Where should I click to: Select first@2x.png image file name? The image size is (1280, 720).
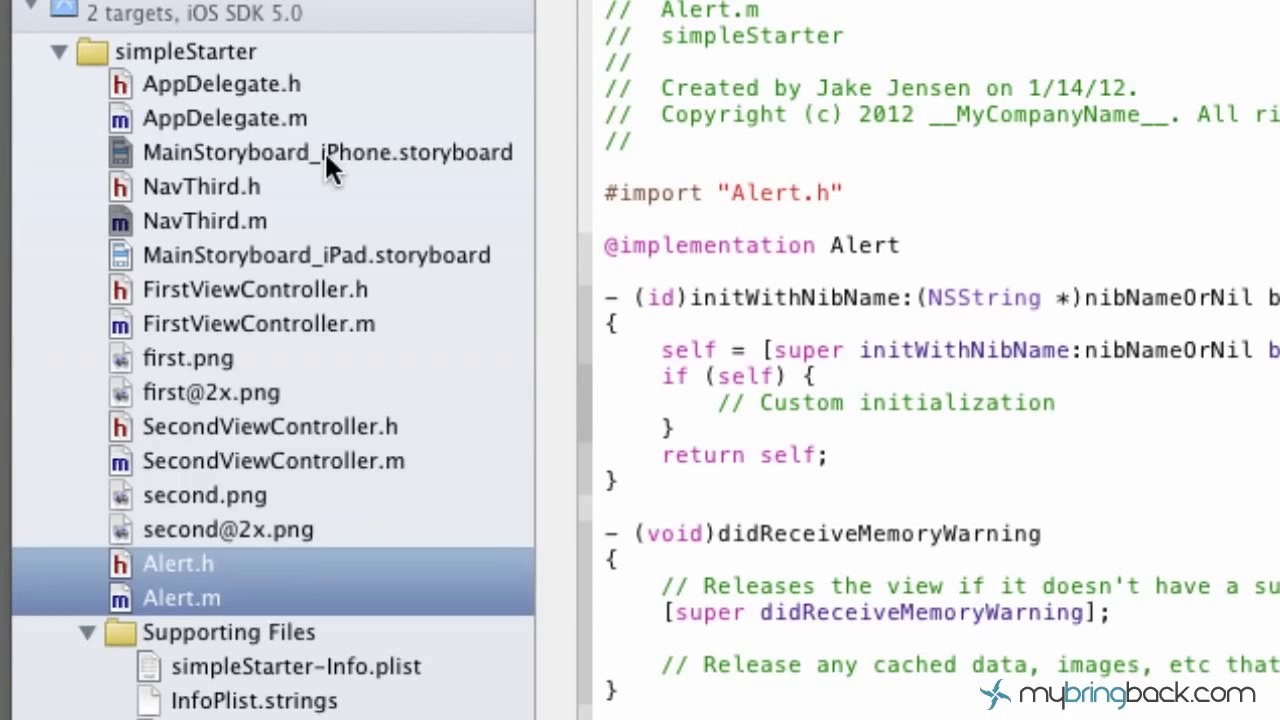[211, 393]
